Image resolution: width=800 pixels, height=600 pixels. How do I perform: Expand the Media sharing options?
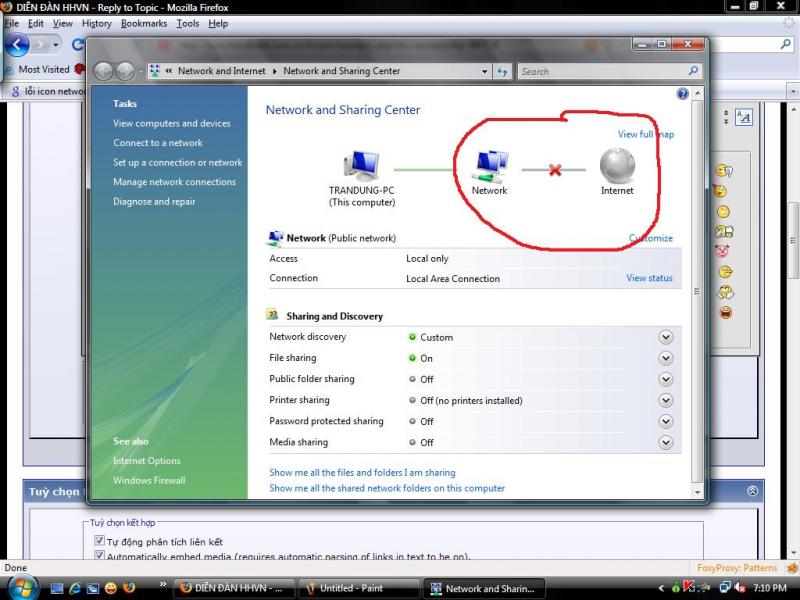[x=666, y=442]
